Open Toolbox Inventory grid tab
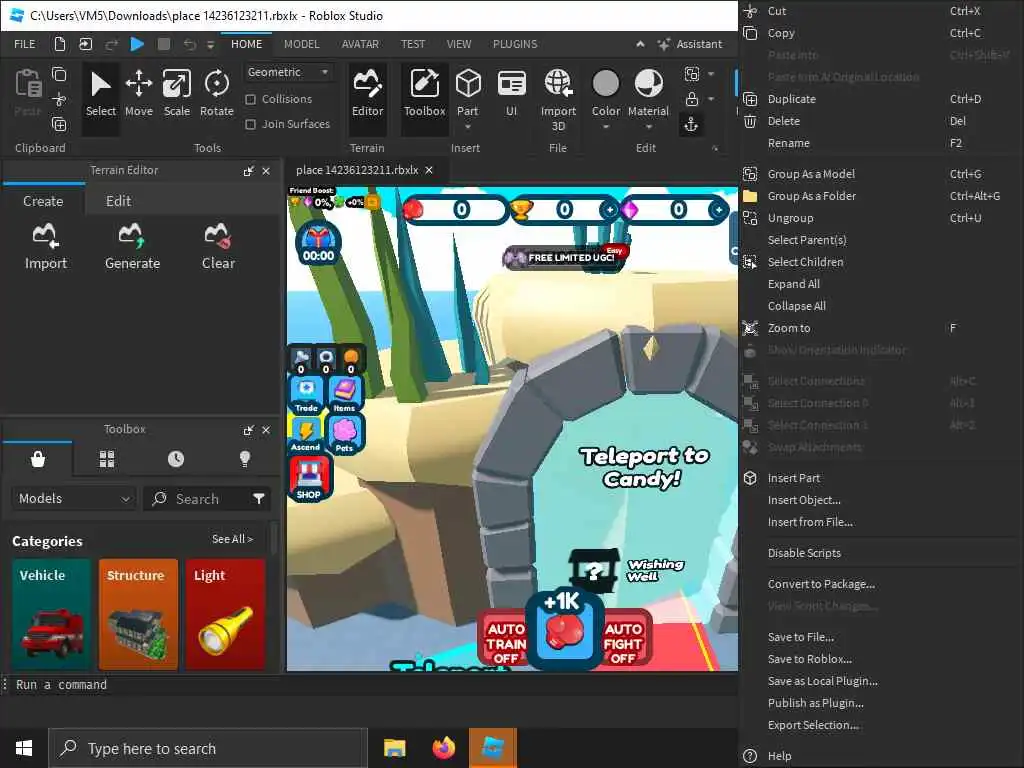 pyautogui.click(x=107, y=459)
